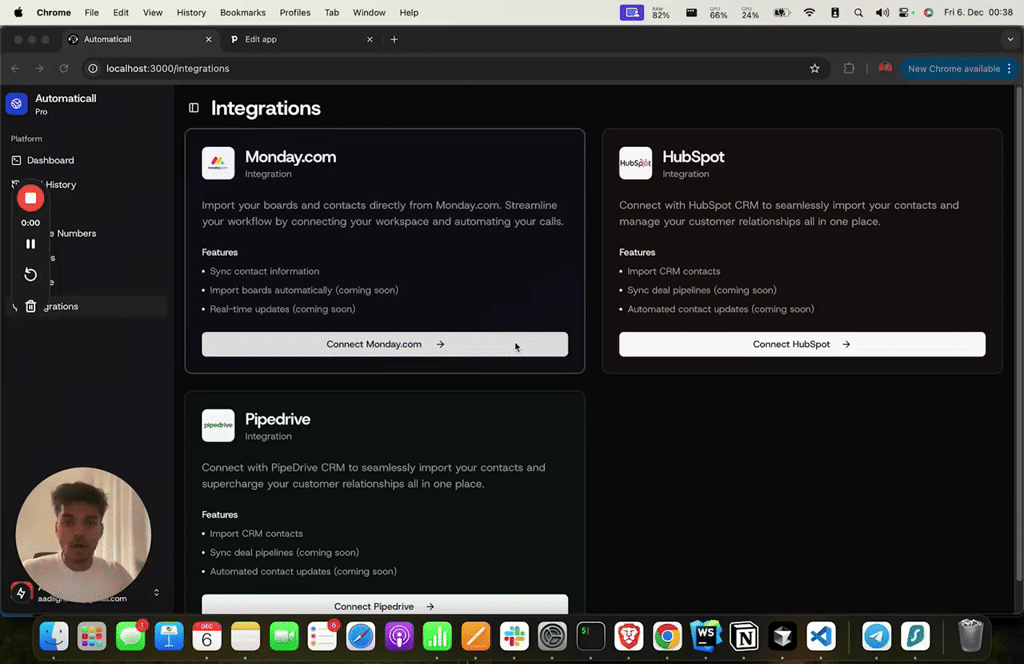Image resolution: width=1024 pixels, height=664 pixels.
Task: Click the user avatar lightning icon
Action: click(21, 593)
